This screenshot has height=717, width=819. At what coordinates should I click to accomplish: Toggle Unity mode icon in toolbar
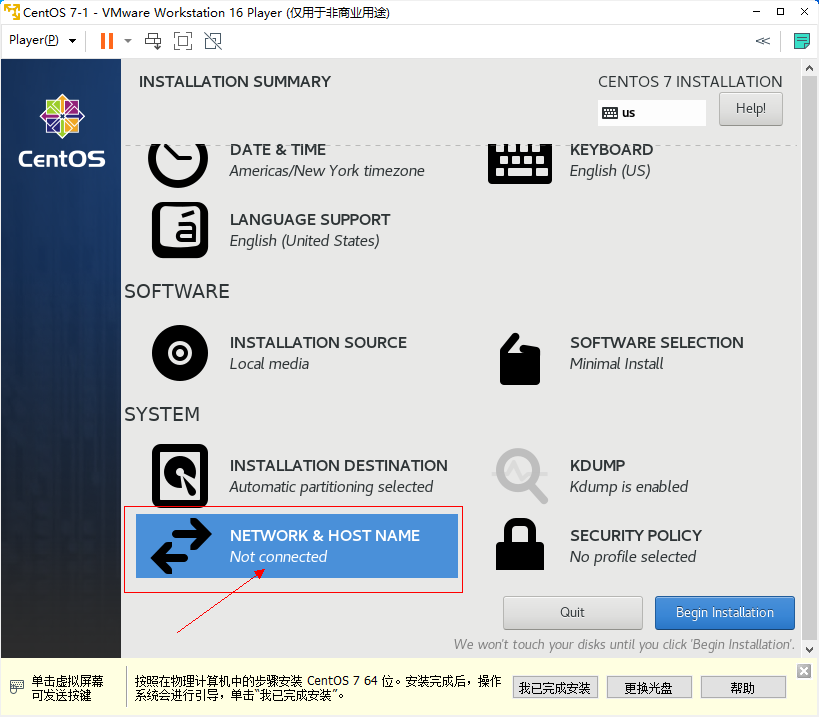click(213, 41)
